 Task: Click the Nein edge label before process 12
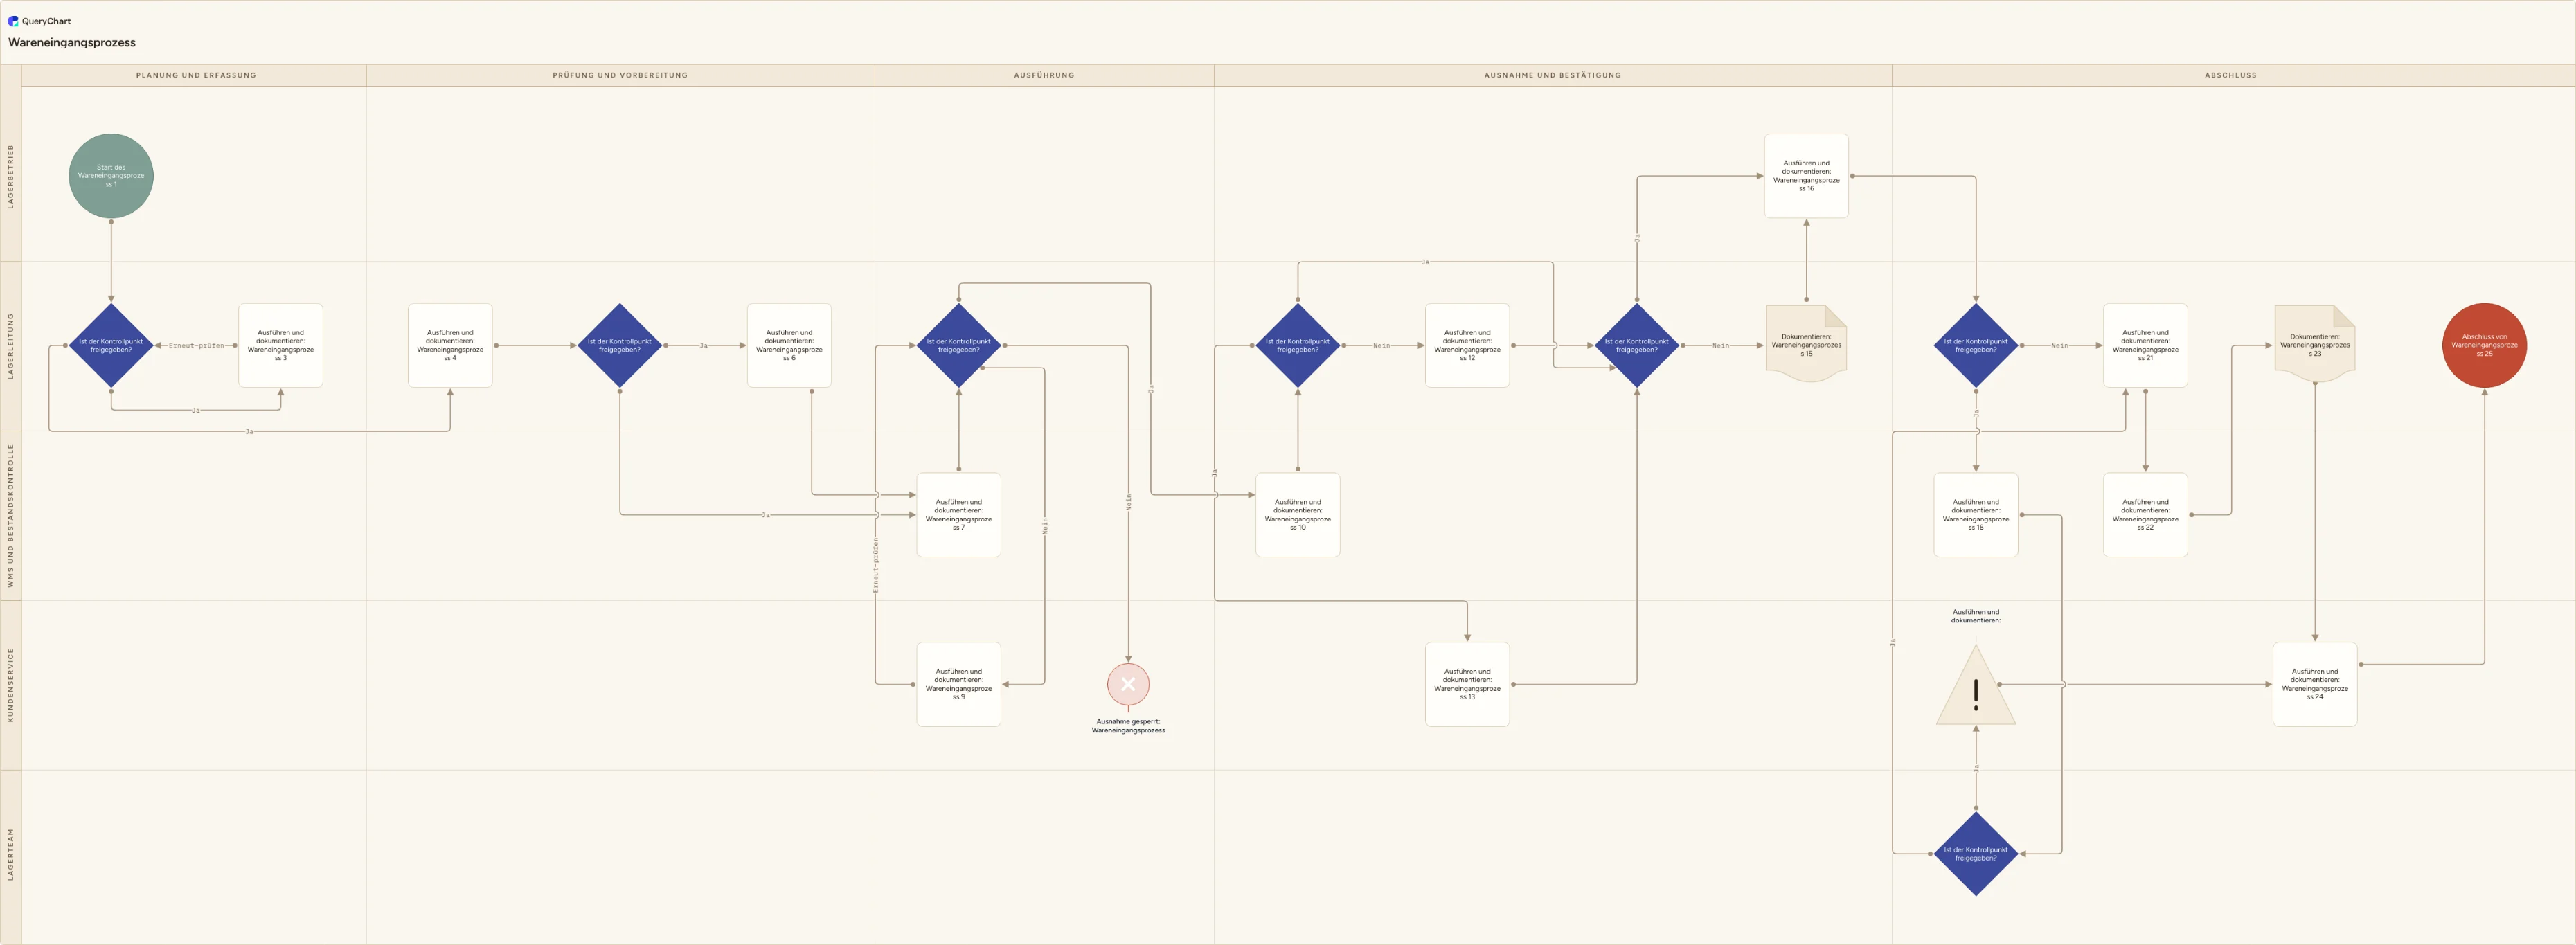click(1381, 345)
